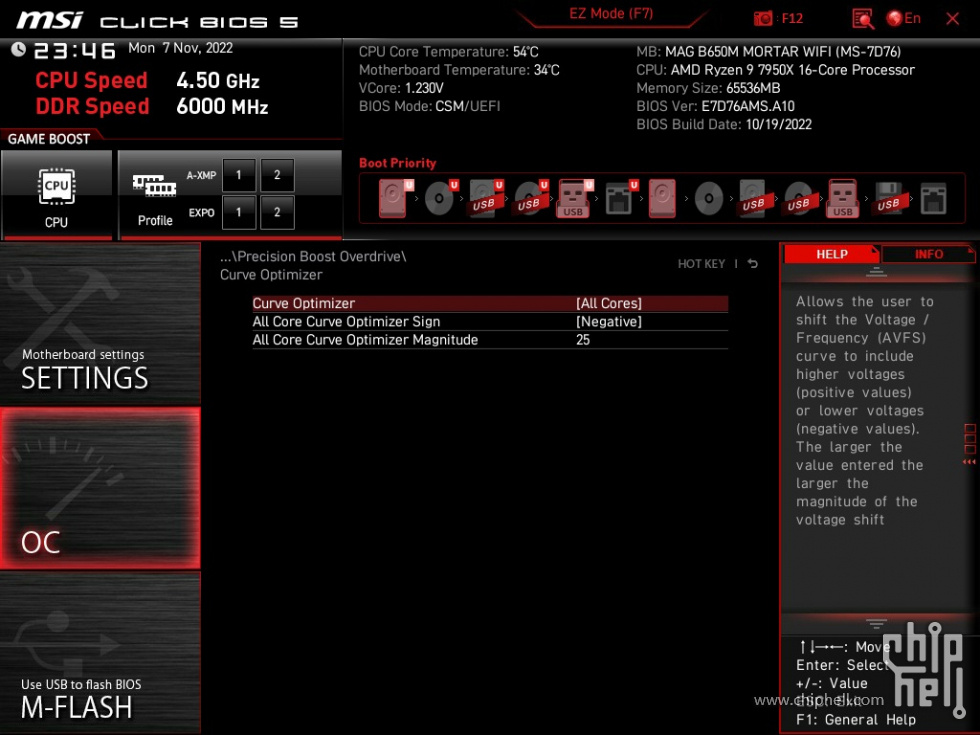The width and height of the screenshot is (980, 735).
Task: Select the All Core Curve Optimizer Magnitude label
Action: click(365, 339)
